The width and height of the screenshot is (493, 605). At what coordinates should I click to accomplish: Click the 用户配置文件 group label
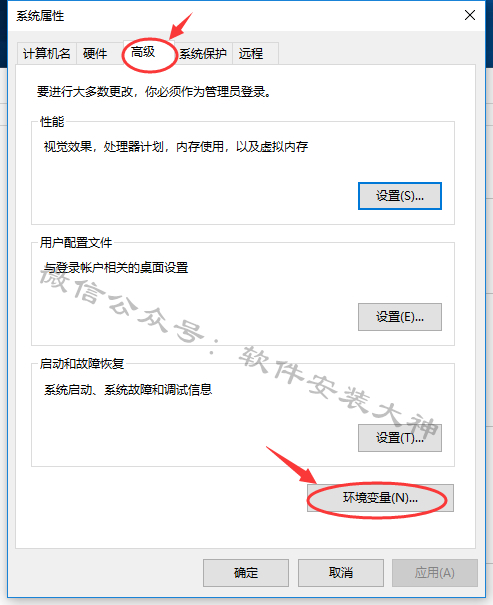[76, 243]
